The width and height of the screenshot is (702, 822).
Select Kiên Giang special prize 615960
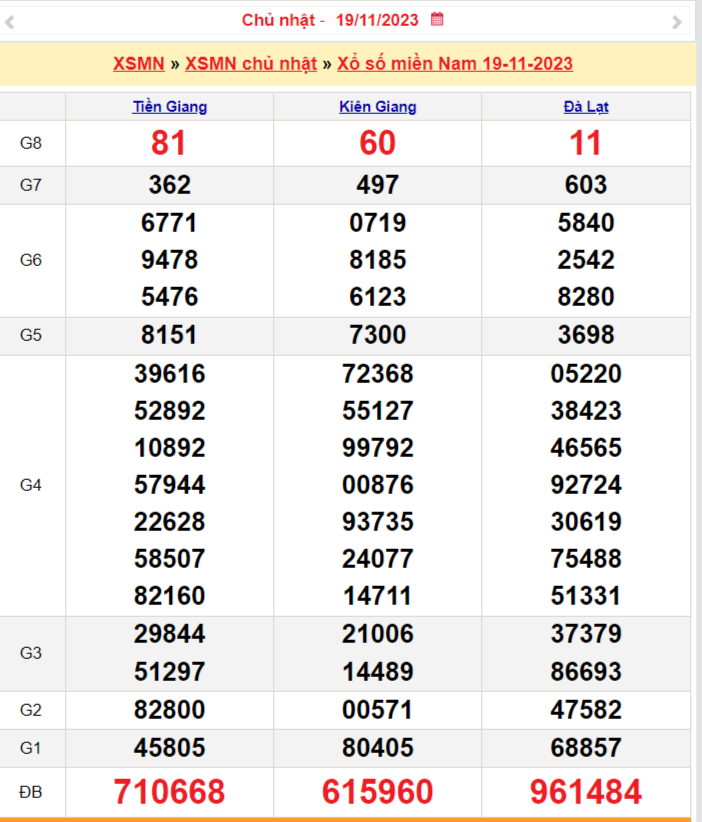(x=378, y=793)
